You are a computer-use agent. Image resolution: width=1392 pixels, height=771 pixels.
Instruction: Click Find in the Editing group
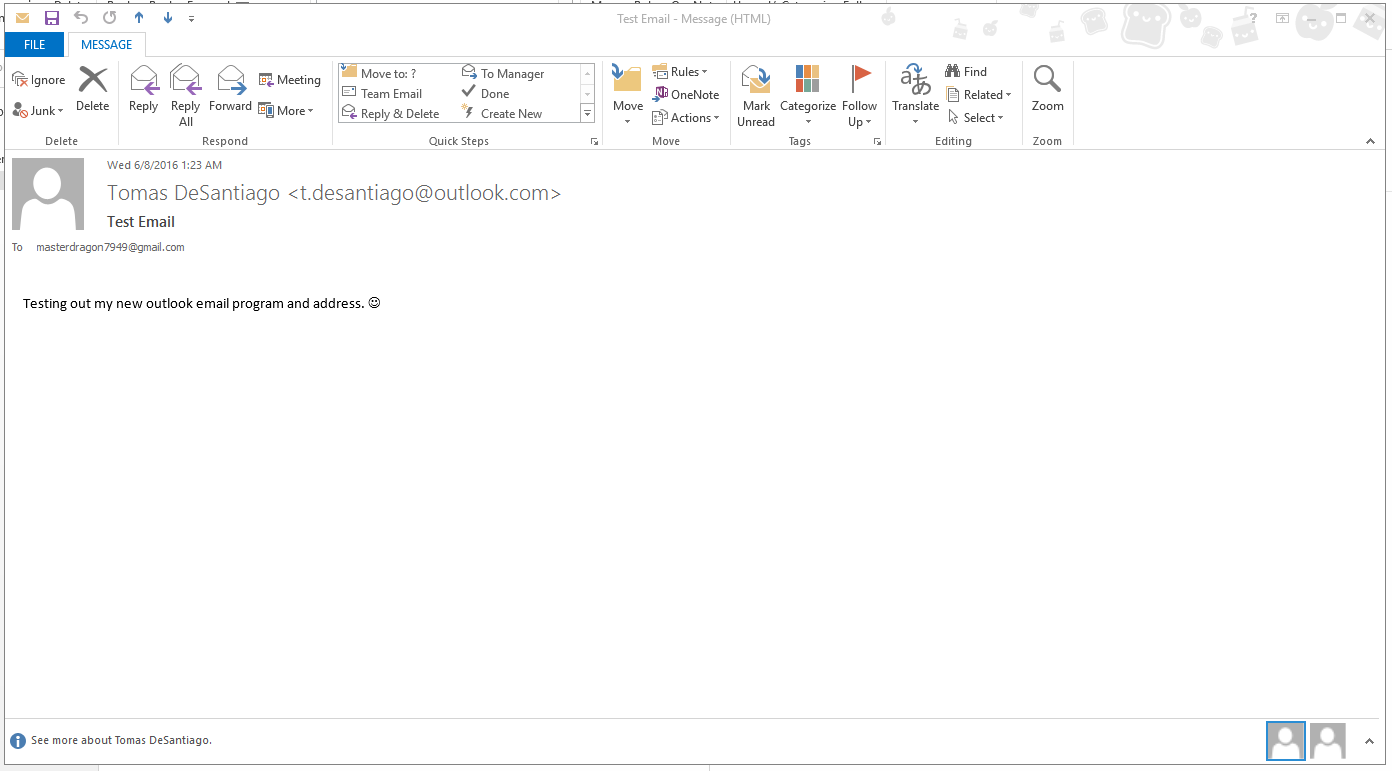pyautogui.click(x=966, y=72)
